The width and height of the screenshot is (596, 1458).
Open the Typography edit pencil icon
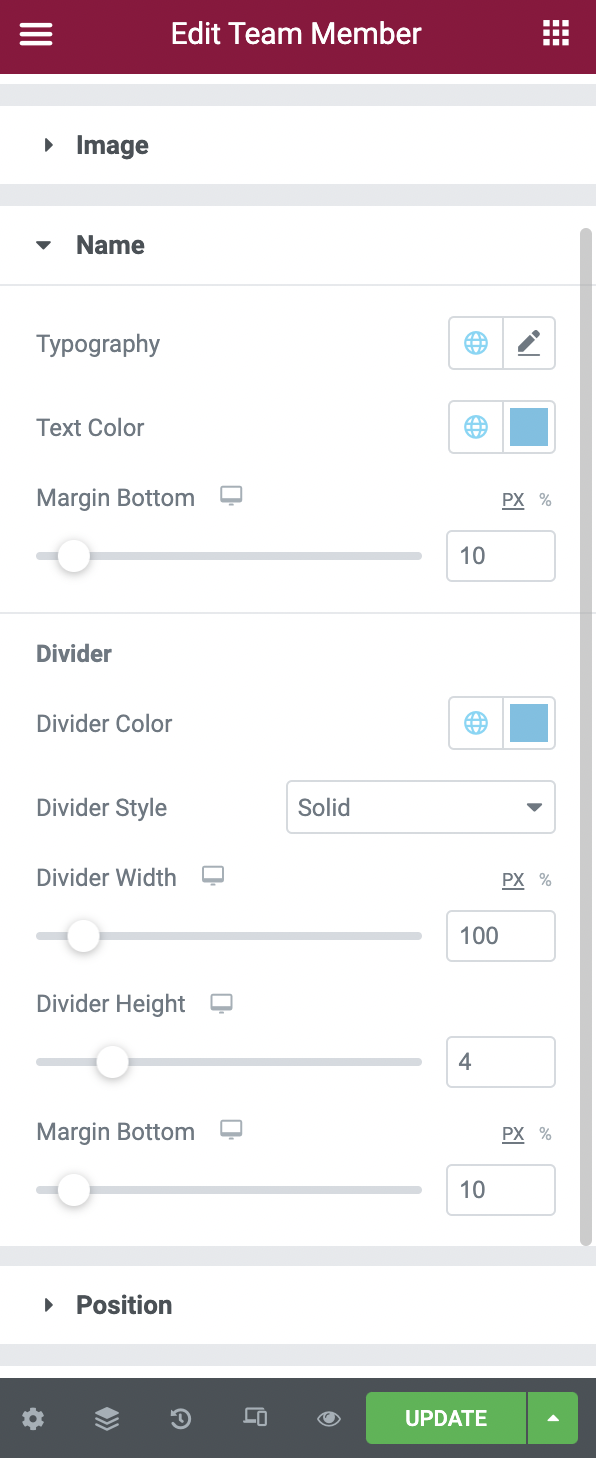529,343
